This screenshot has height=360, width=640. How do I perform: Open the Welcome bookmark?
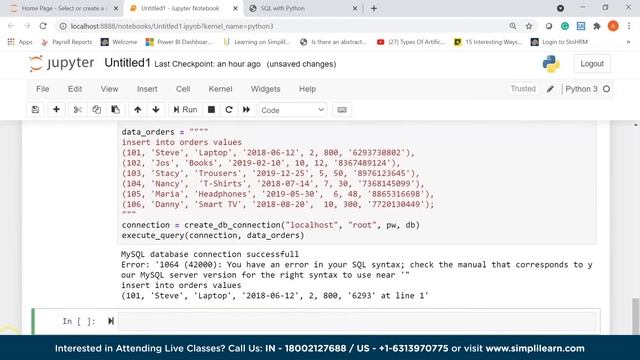coord(119,42)
